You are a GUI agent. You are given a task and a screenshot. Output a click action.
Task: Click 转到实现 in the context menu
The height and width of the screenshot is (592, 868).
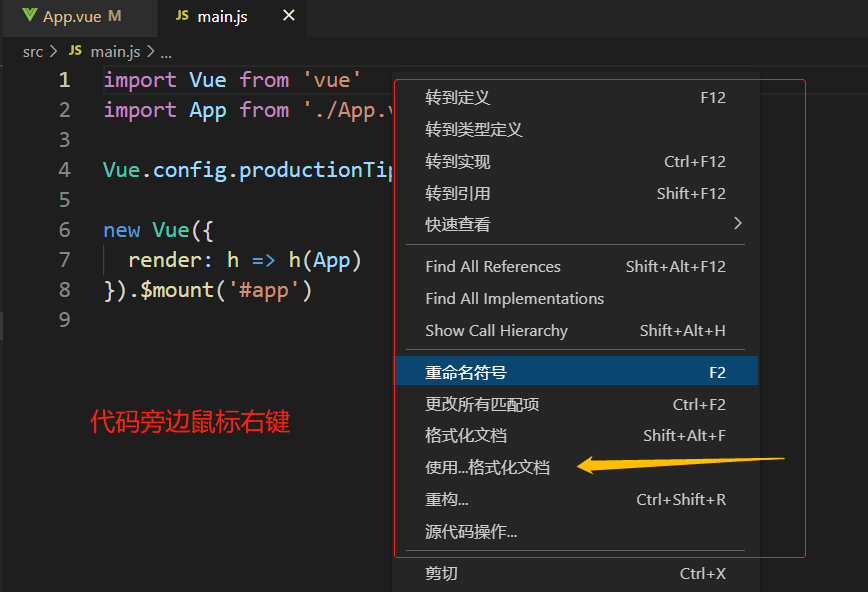(458, 162)
